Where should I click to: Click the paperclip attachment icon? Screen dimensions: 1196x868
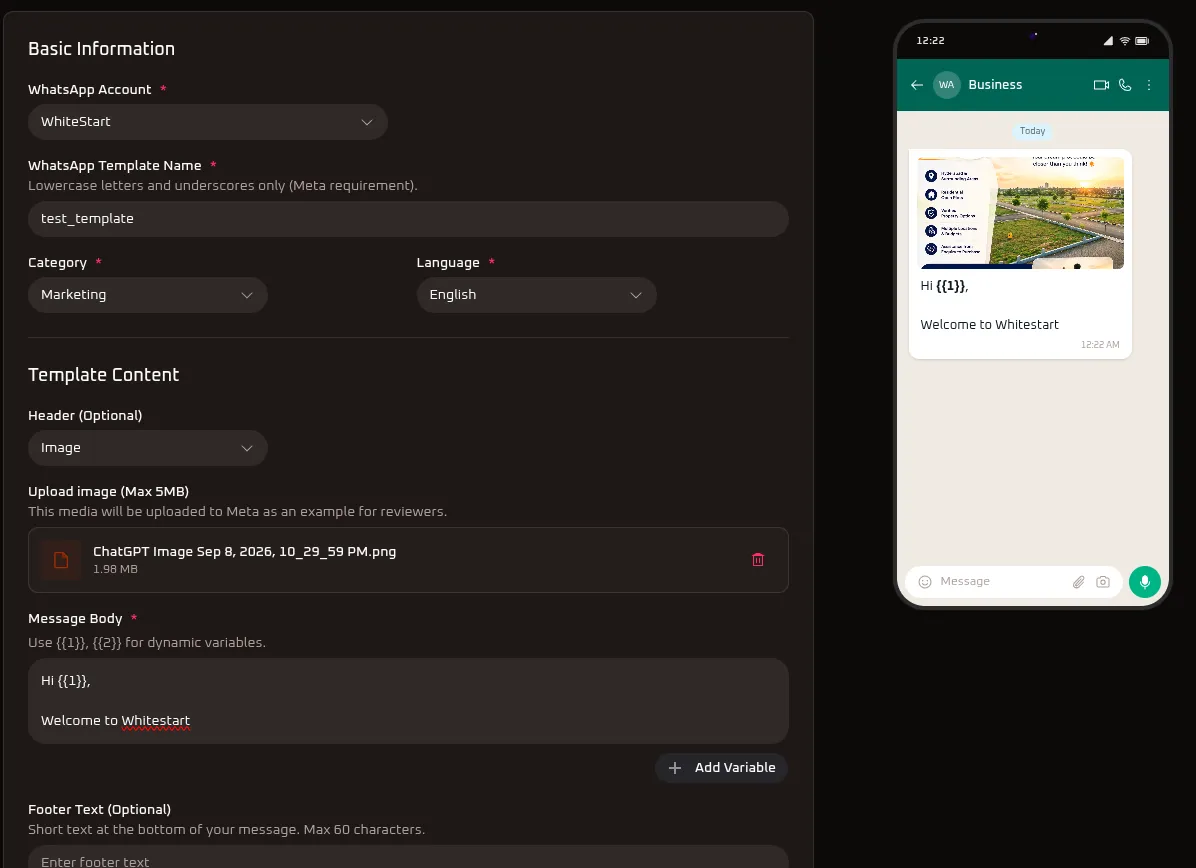click(1079, 582)
